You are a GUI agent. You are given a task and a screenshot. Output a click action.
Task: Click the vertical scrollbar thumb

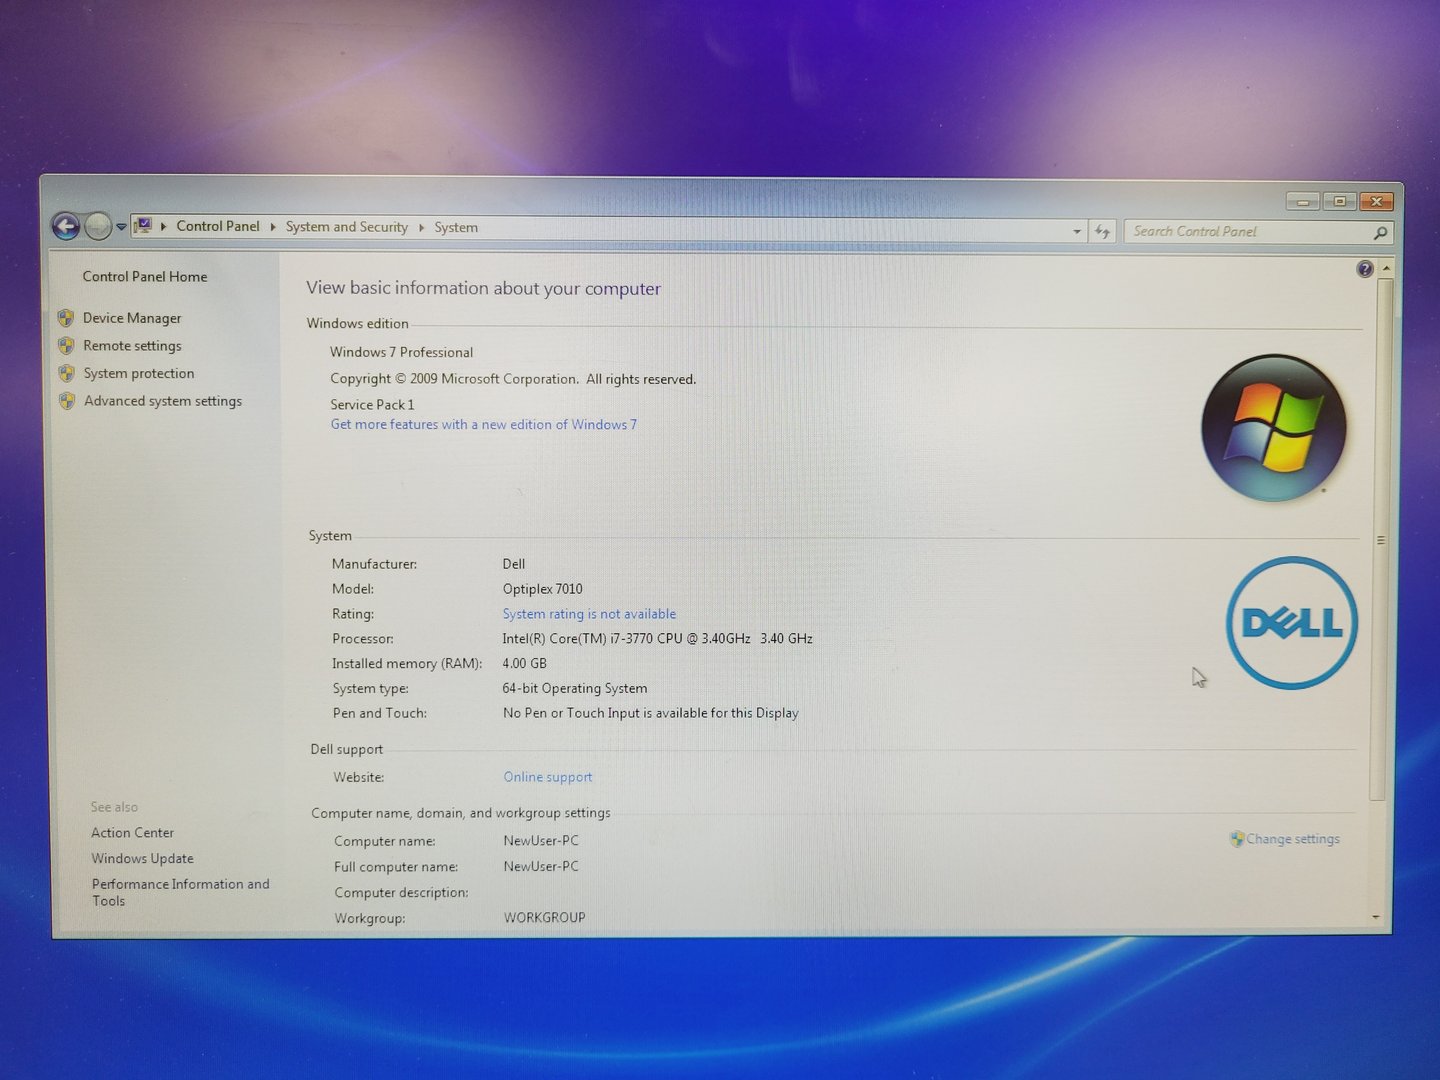tap(1381, 540)
